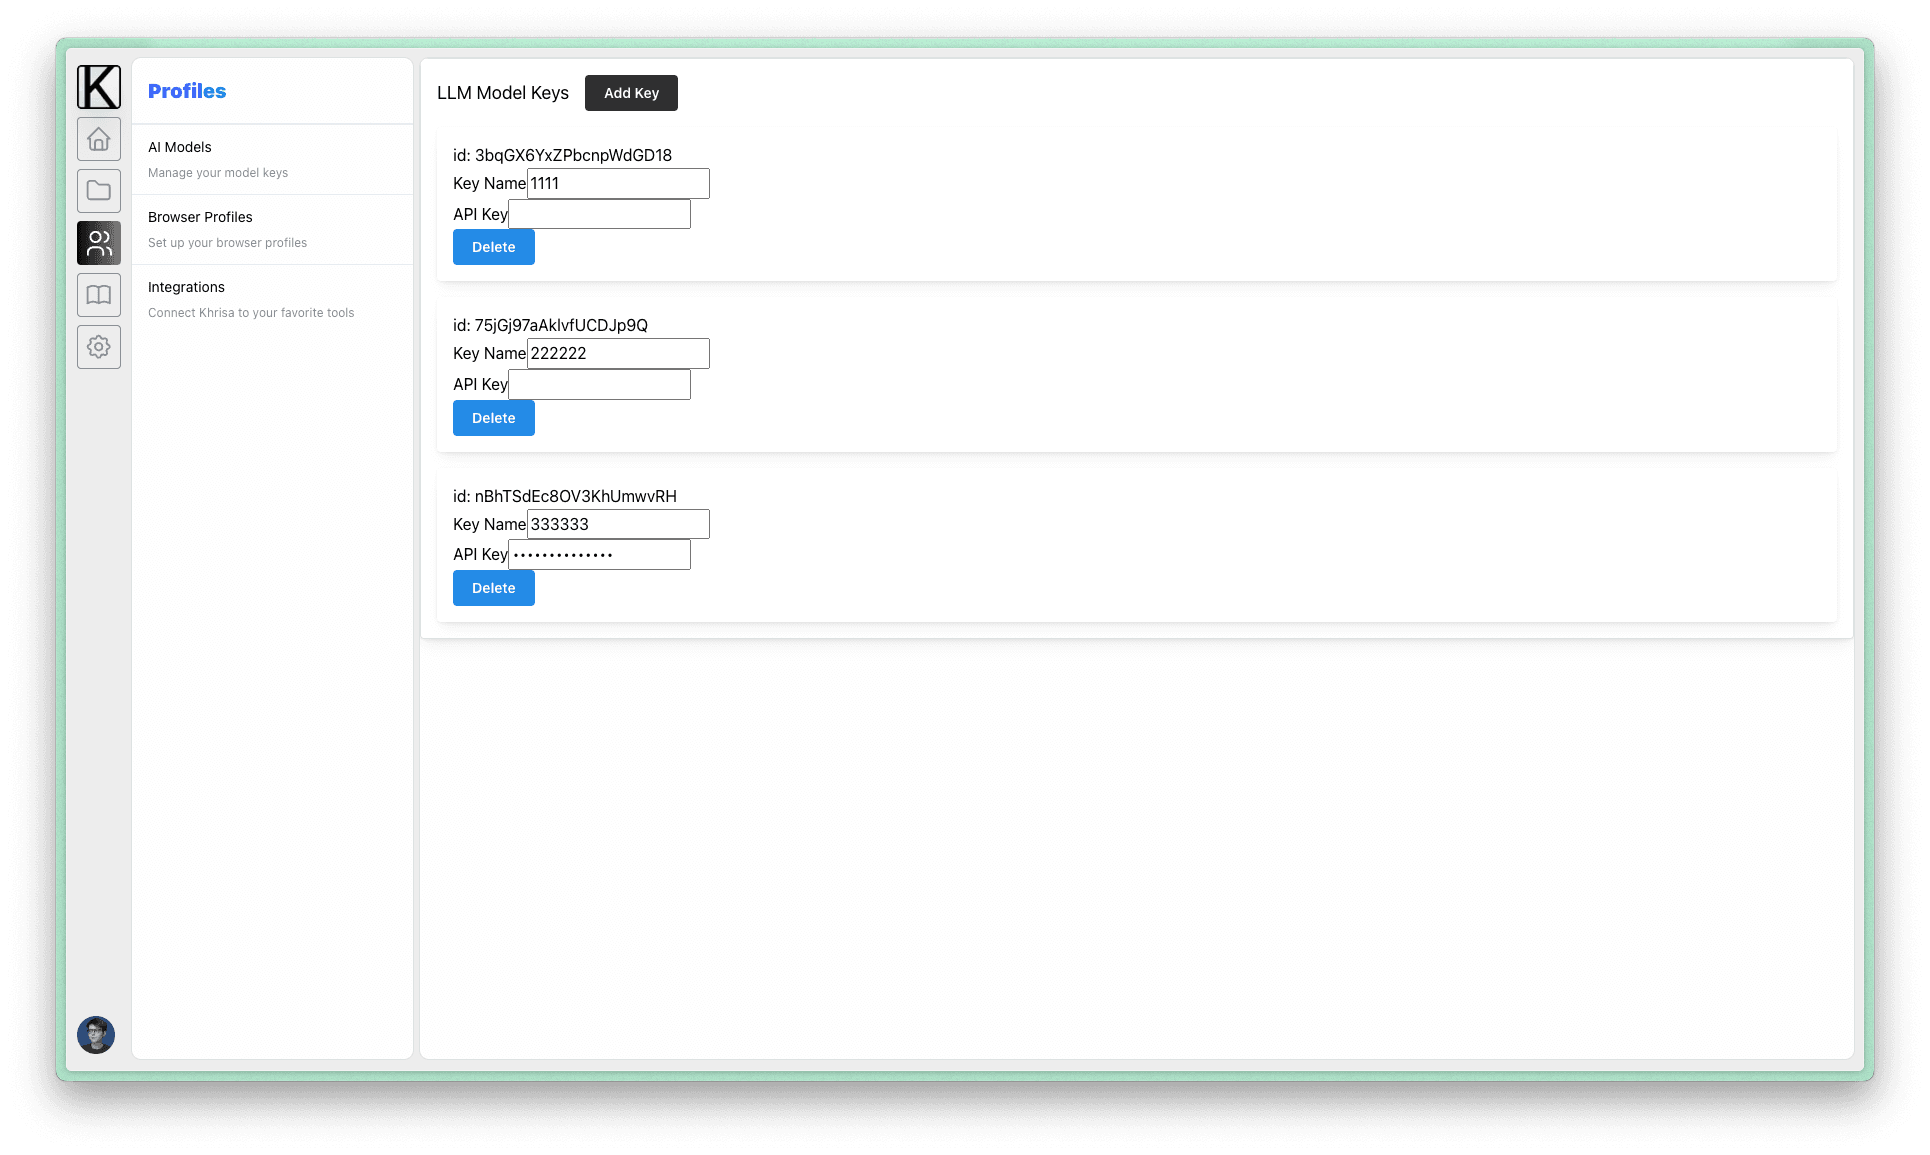Open the Files panel icon

click(x=98, y=190)
